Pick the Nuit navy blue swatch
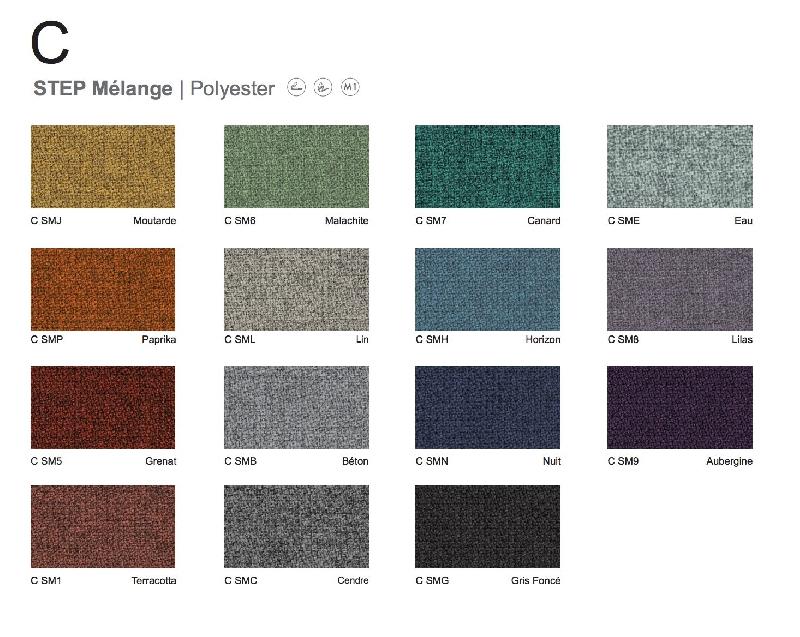Image resolution: width=800 pixels, height=637 pixels. 487,407
